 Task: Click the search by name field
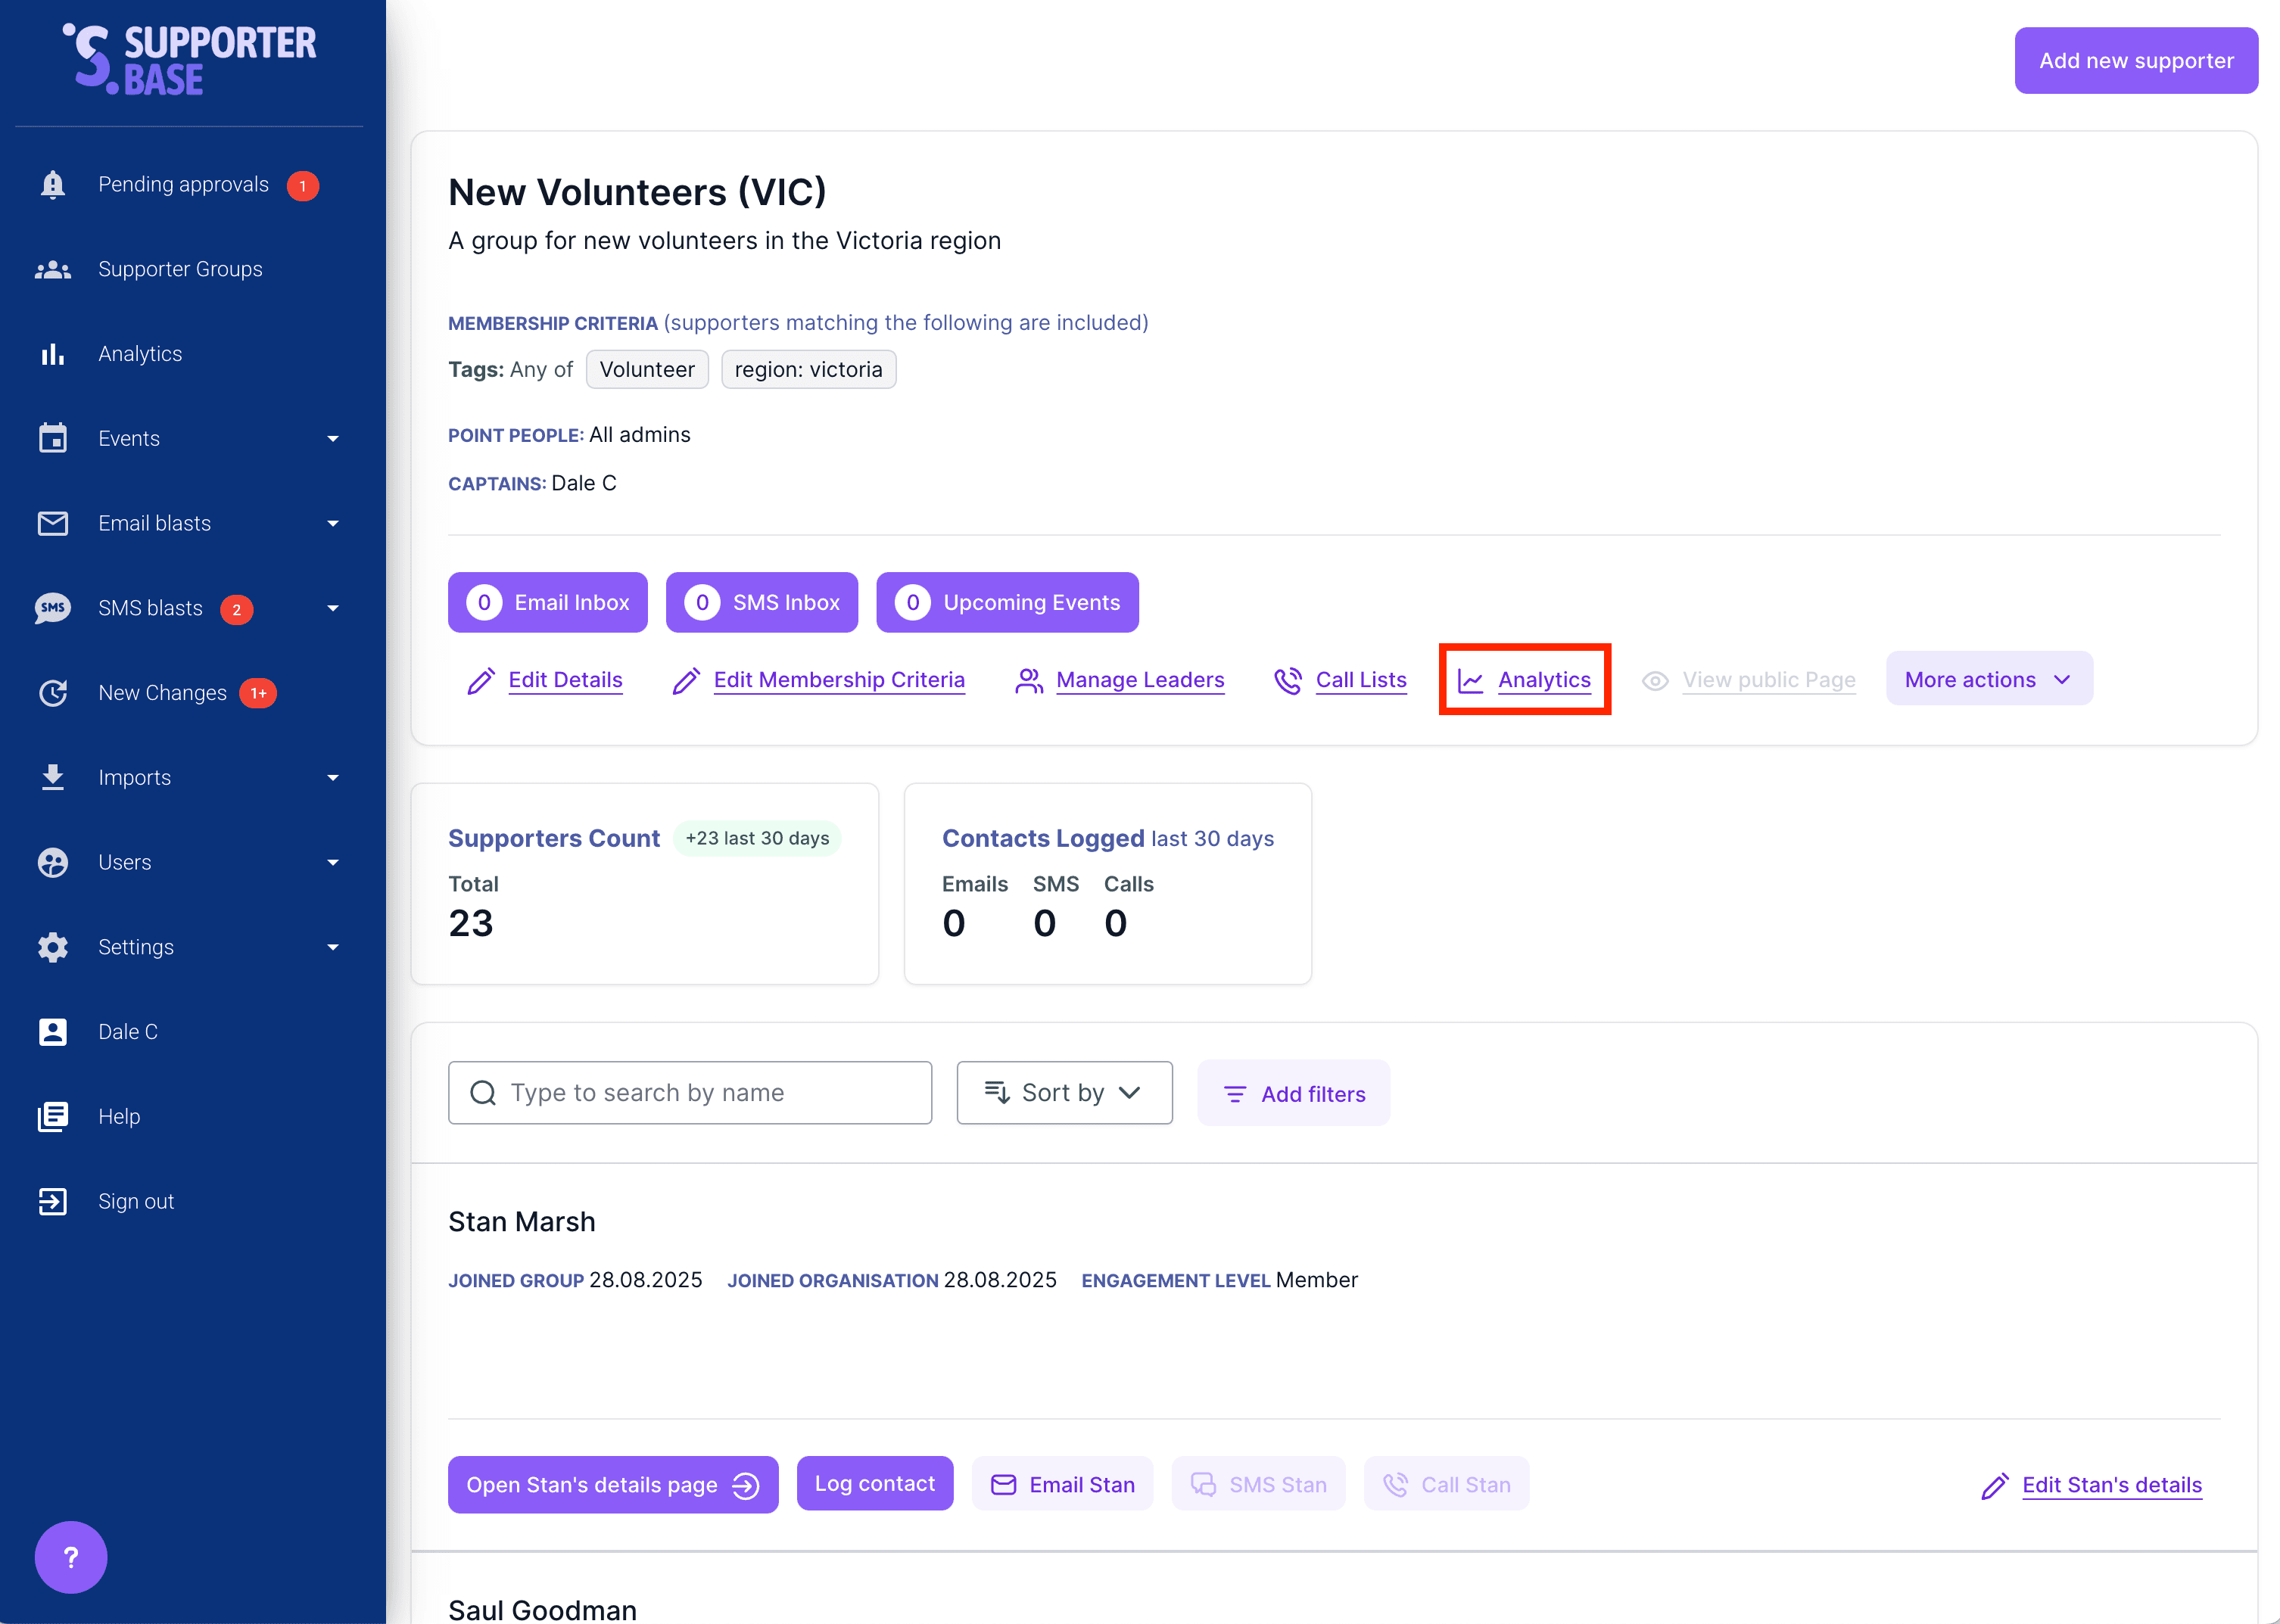(689, 1092)
